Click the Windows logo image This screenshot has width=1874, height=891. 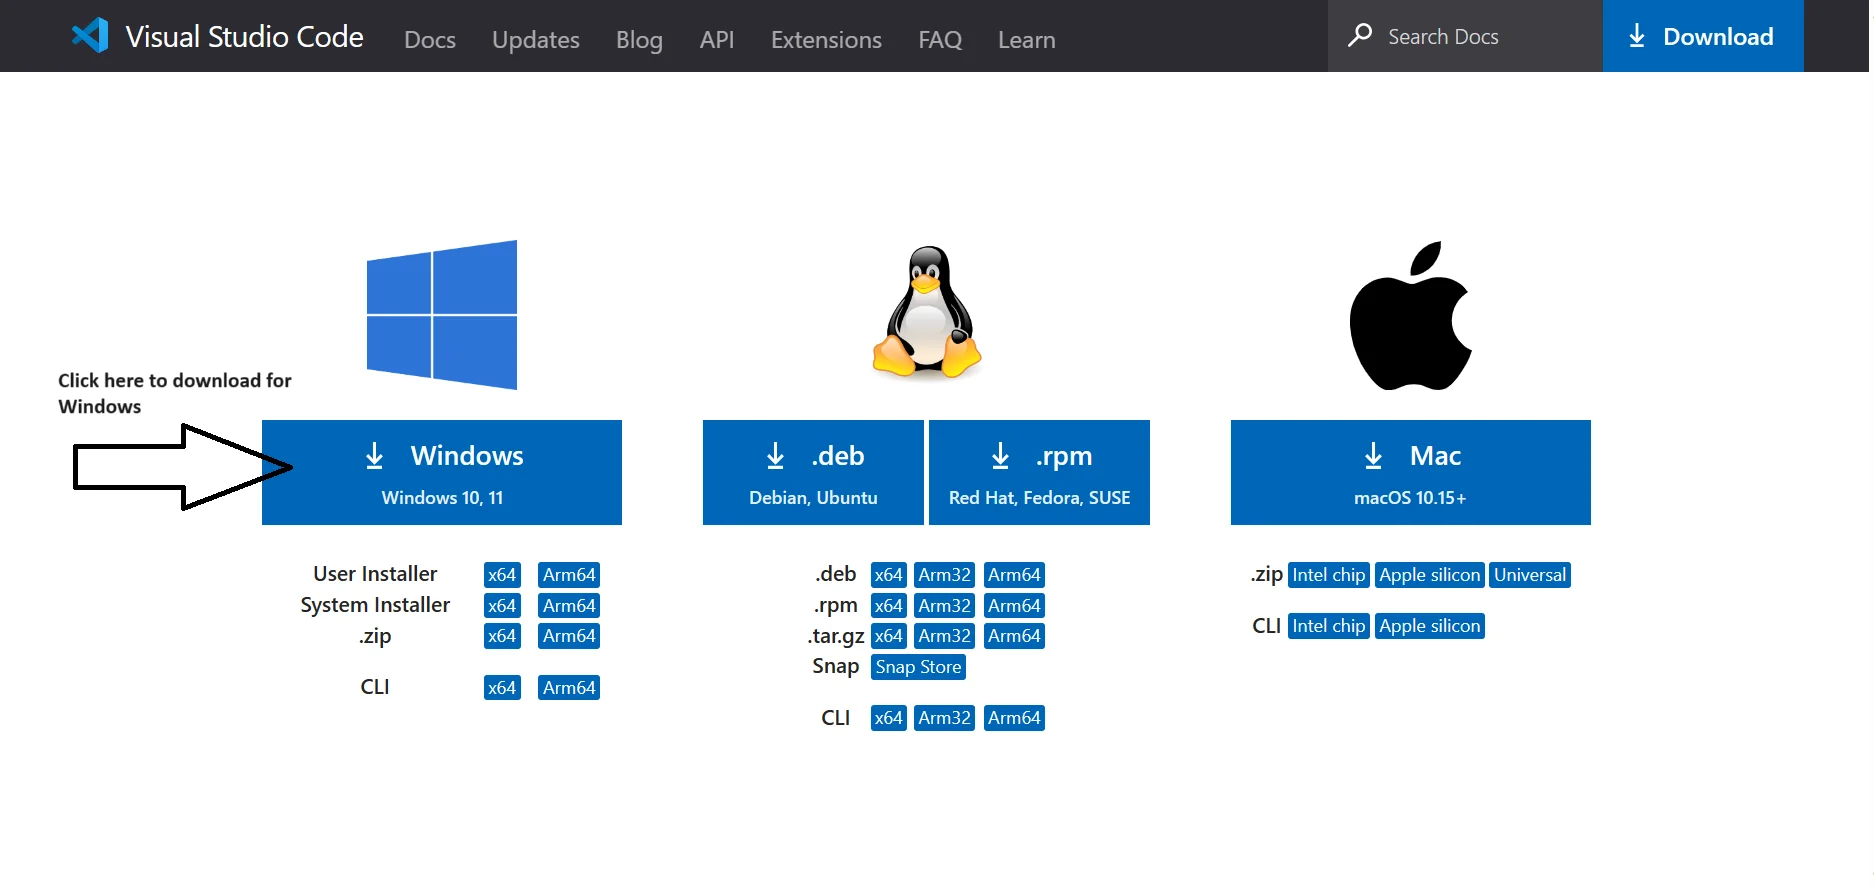click(x=441, y=315)
